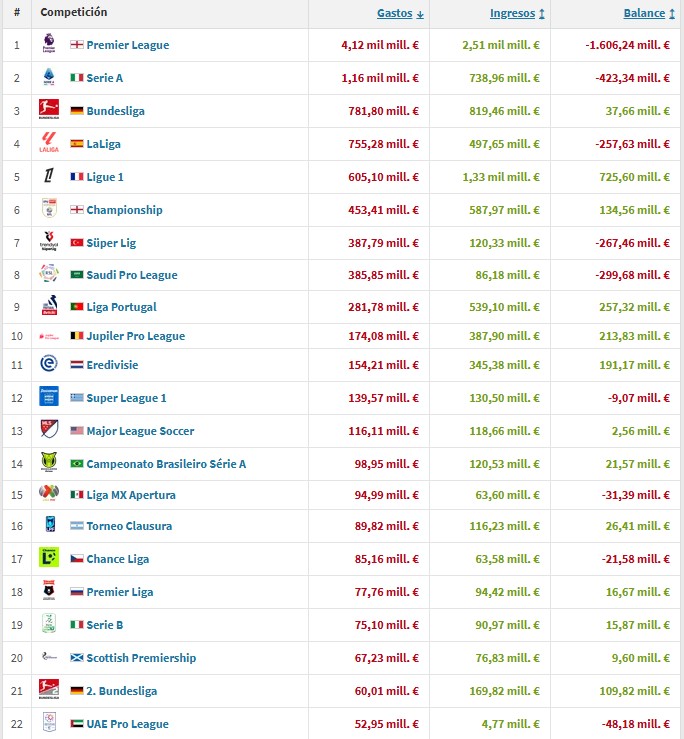Open the UAE Pro League link
The height and width of the screenshot is (739, 684).
127,724
